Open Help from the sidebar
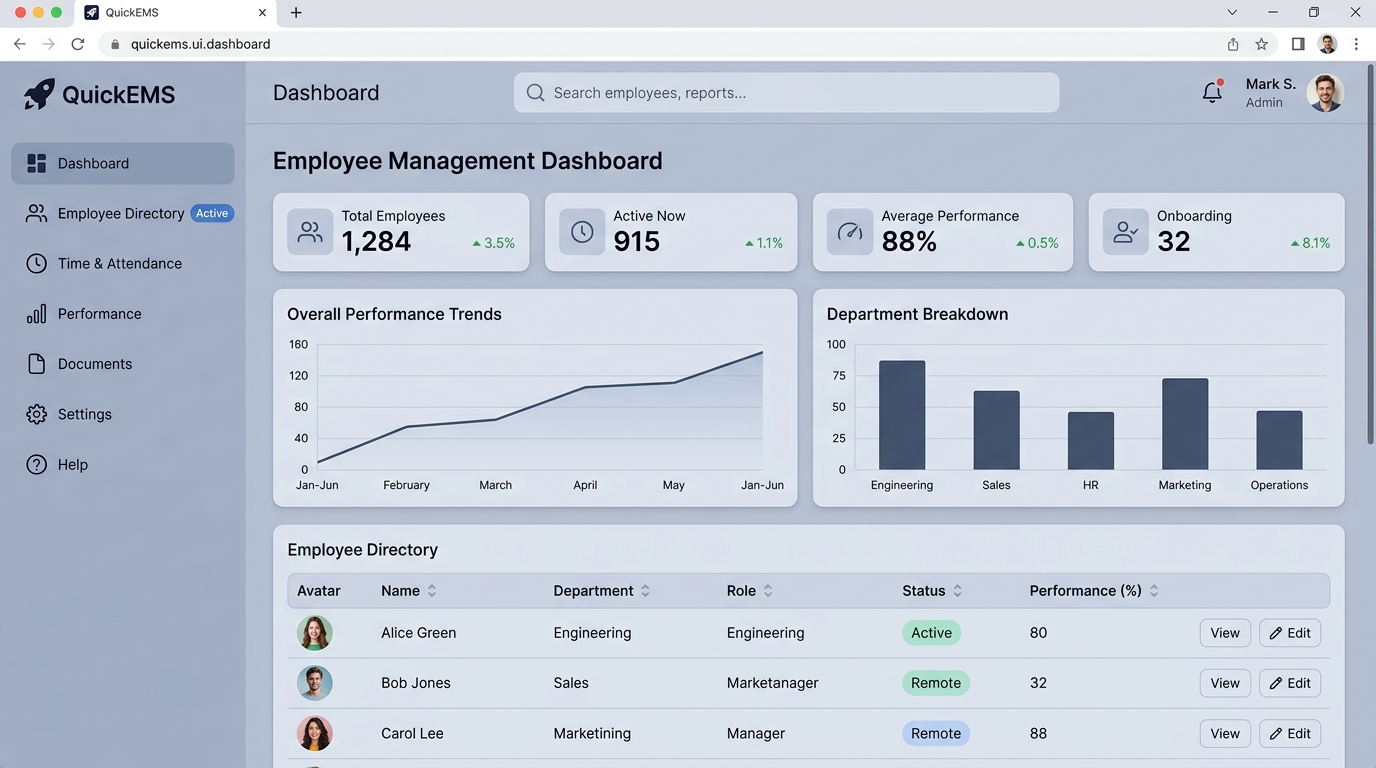 123,464
